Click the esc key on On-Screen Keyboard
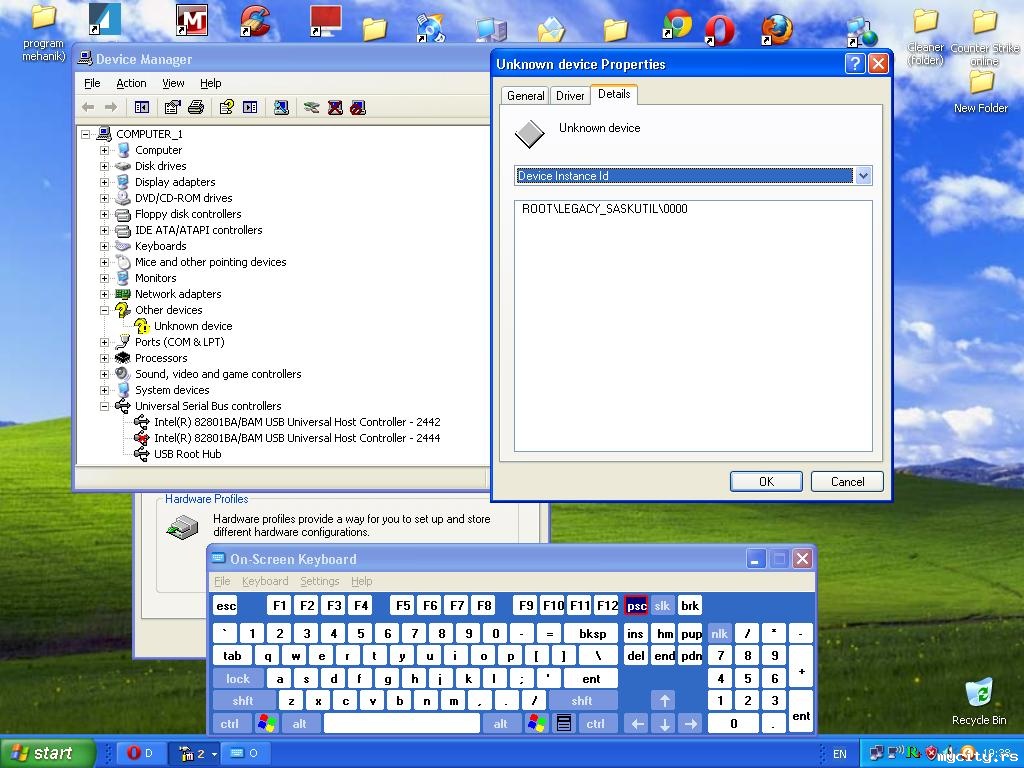The image size is (1024, 768). click(x=226, y=605)
